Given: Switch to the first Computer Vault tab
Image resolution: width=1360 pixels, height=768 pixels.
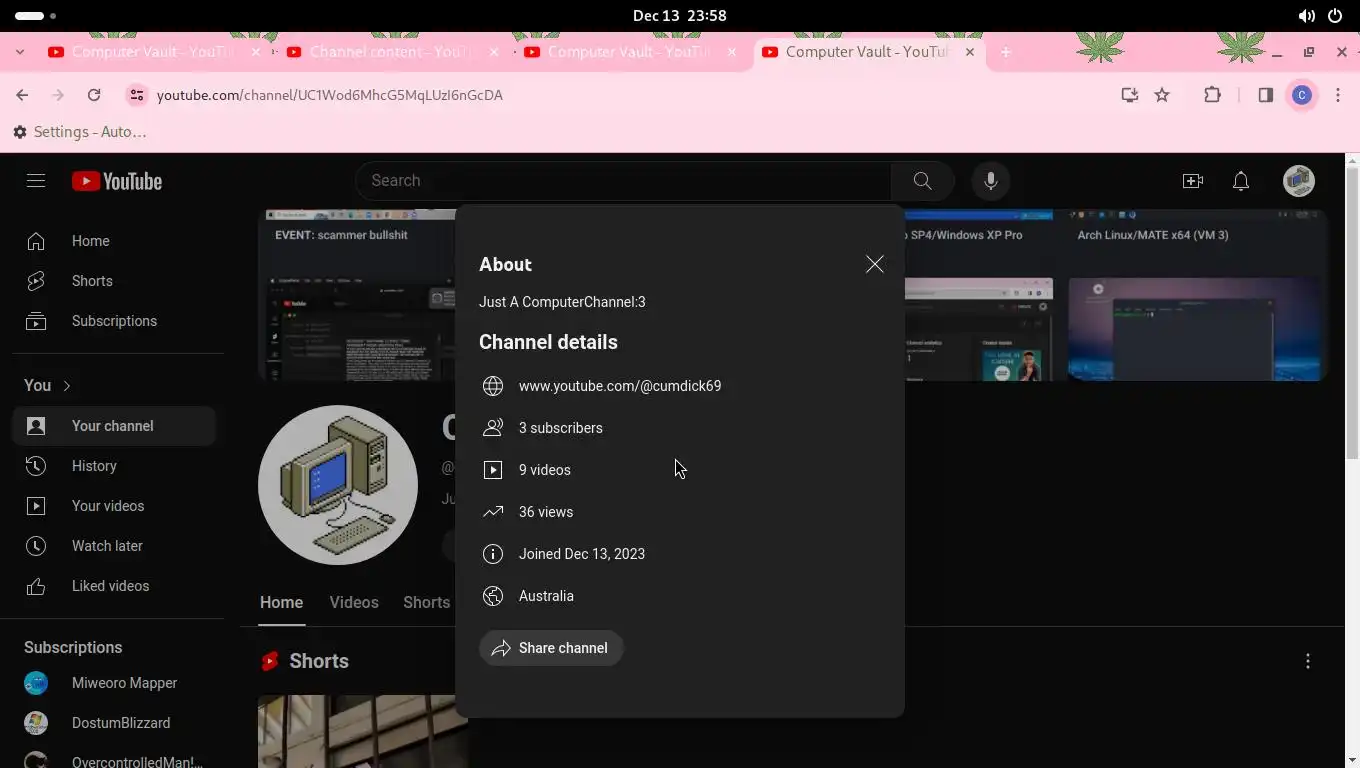Looking at the screenshot, I should click(152, 52).
